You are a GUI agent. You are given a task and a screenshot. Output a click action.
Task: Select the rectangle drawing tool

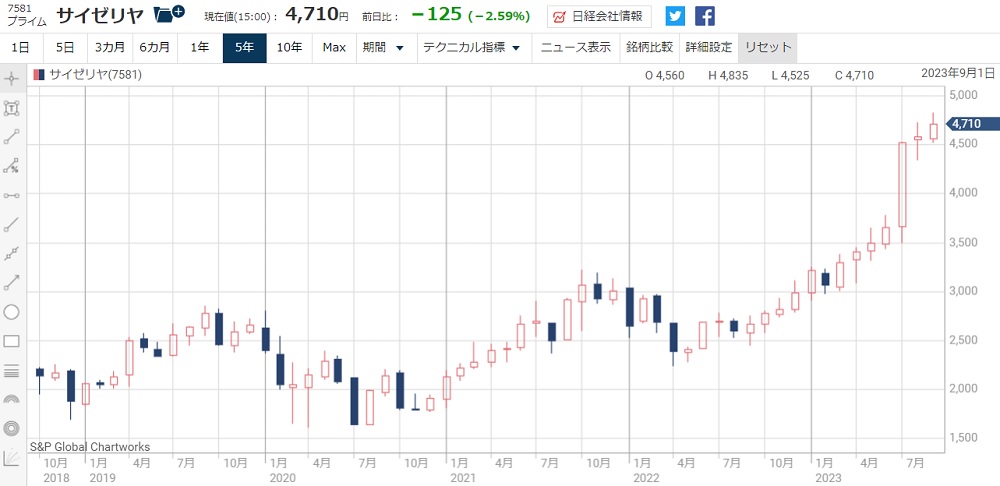(x=11, y=341)
